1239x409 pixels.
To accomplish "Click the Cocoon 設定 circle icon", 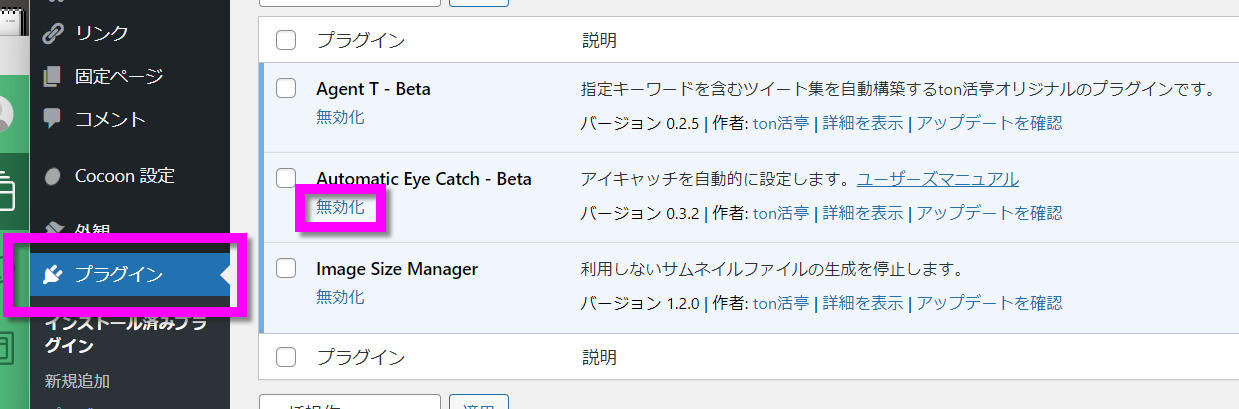I will [54, 176].
